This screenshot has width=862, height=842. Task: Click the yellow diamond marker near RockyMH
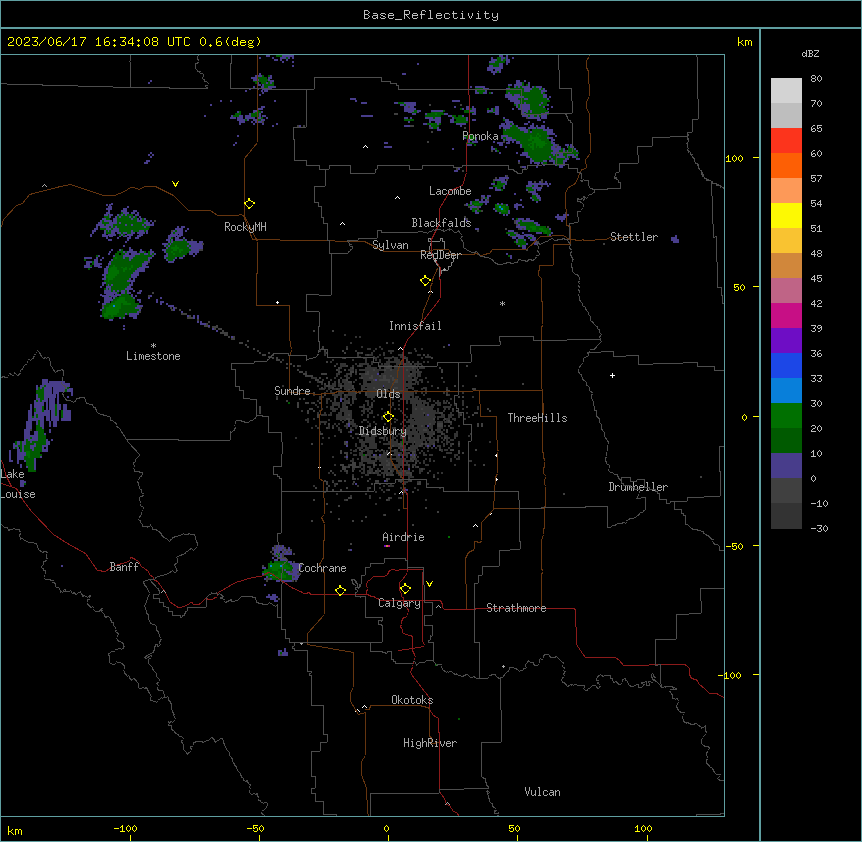[250, 204]
